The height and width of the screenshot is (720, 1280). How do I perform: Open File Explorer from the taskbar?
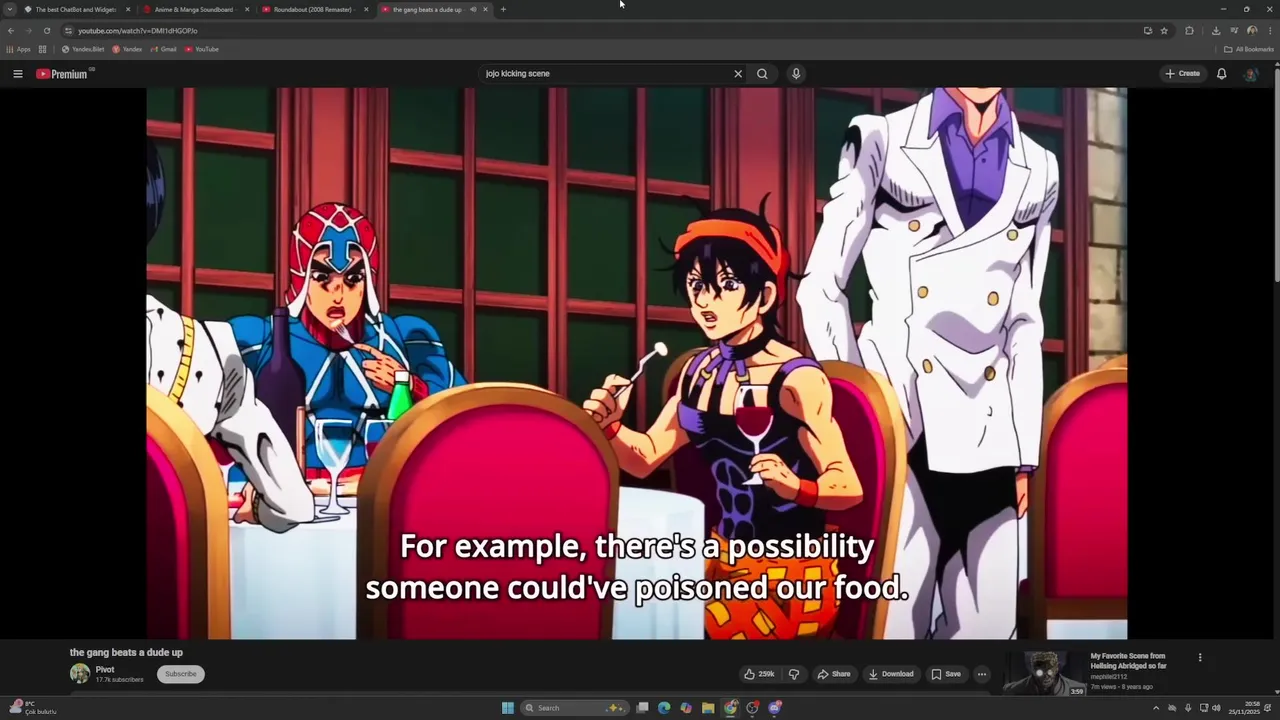coord(708,708)
